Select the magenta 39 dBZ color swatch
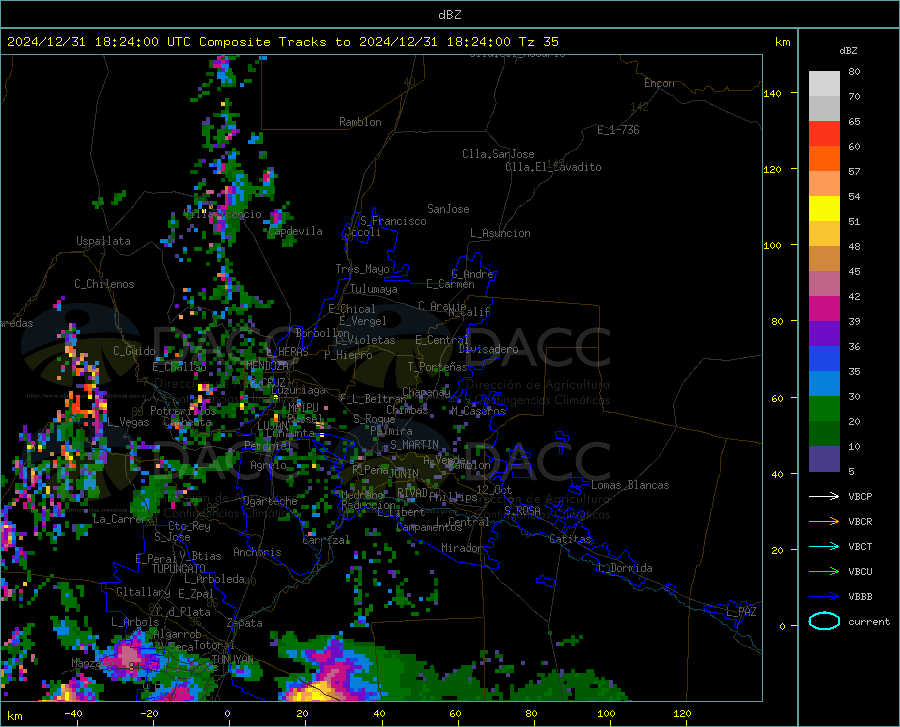 pos(824,309)
